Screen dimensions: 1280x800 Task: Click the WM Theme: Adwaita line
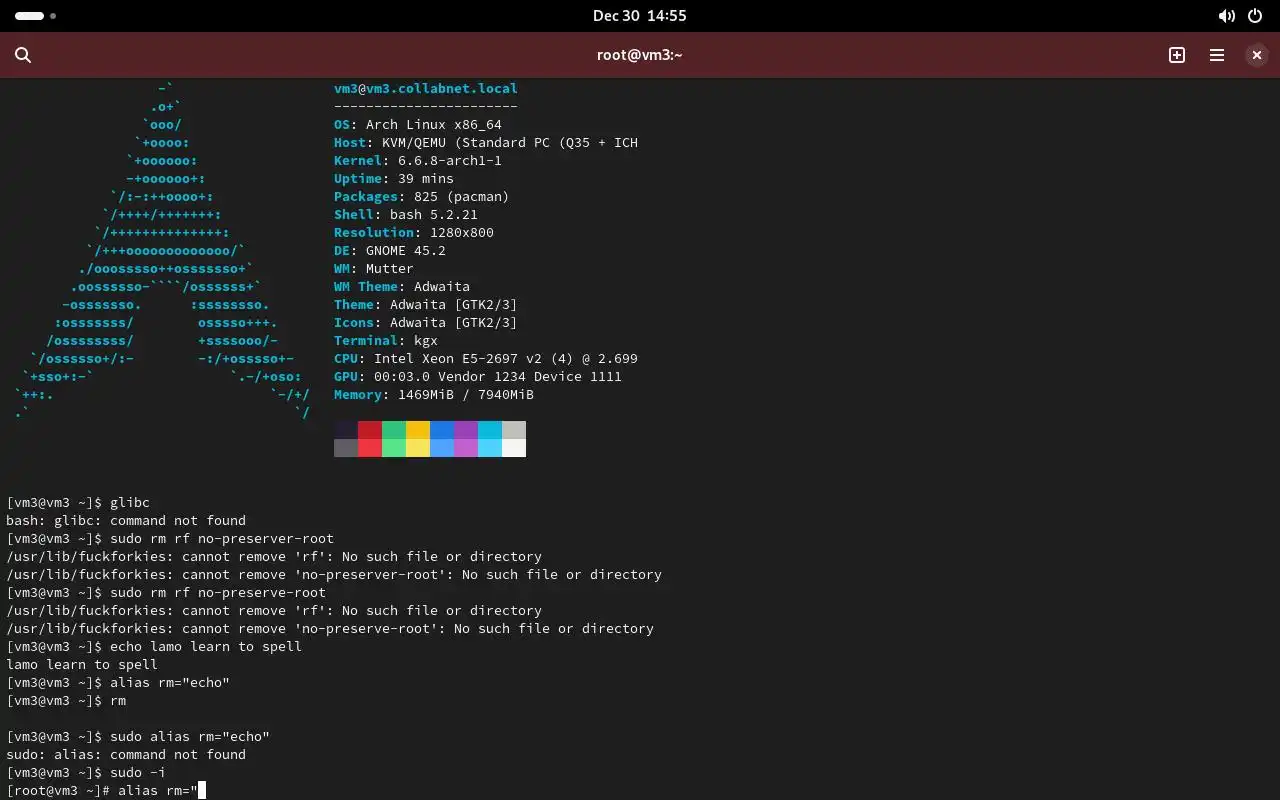(x=402, y=286)
